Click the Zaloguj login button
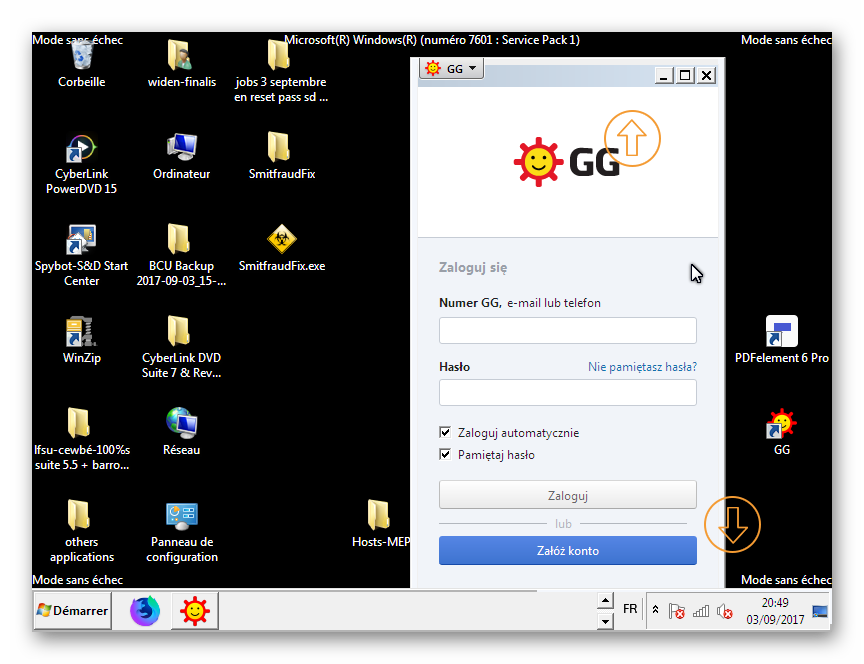Image resolution: width=864 pixels, height=664 pixels. (568, 495)
